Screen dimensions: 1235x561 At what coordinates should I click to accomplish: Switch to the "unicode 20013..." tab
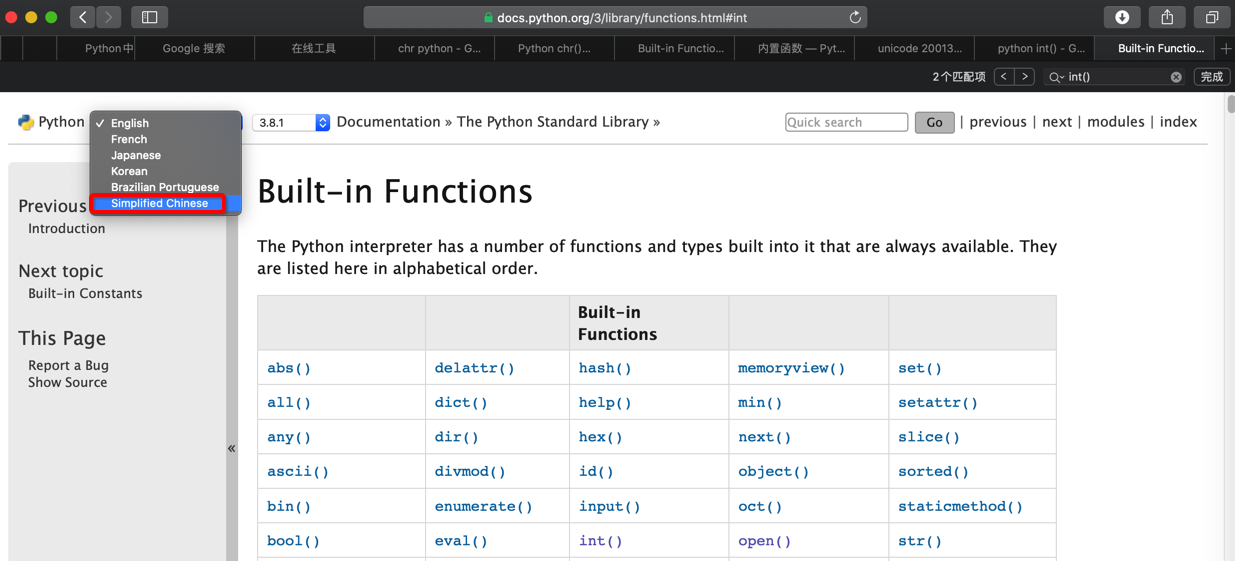(919, 48)
